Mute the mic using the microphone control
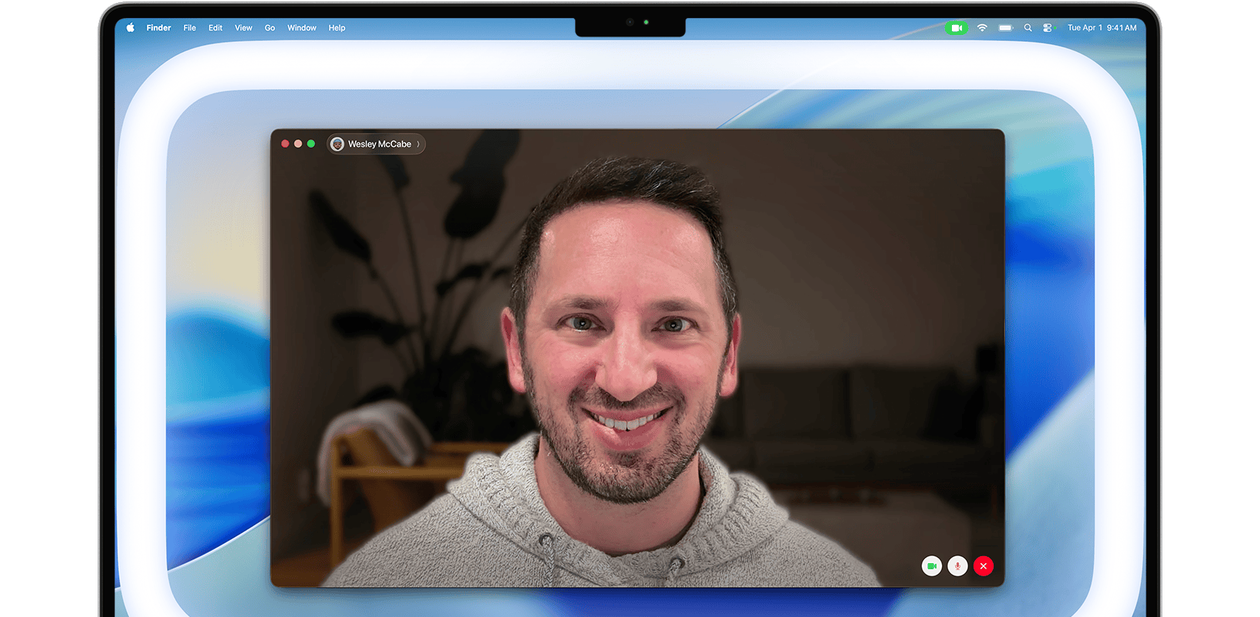This screenshot has height=617, width=1260. coord(957,565)
